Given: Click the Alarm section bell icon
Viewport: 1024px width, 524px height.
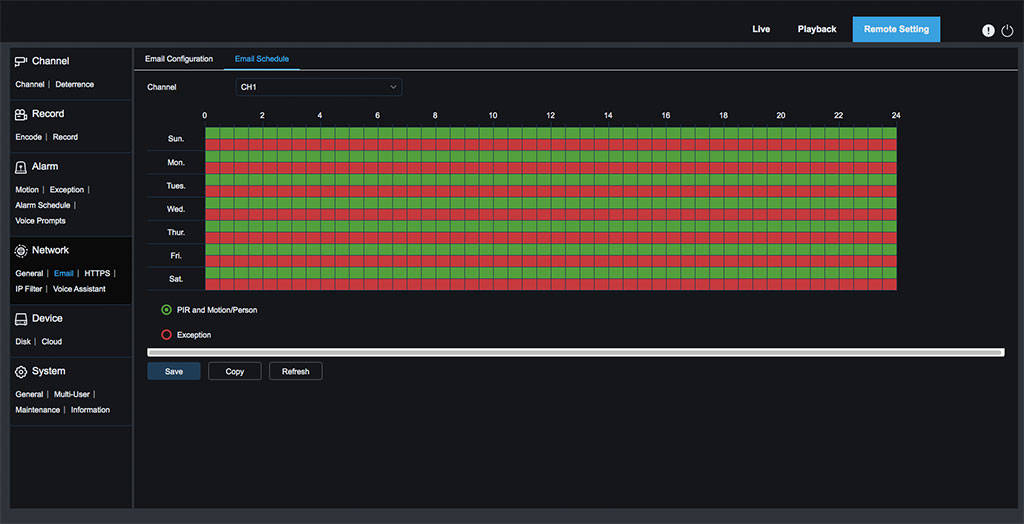Looking at the screenshot, I should pos(21,167).
